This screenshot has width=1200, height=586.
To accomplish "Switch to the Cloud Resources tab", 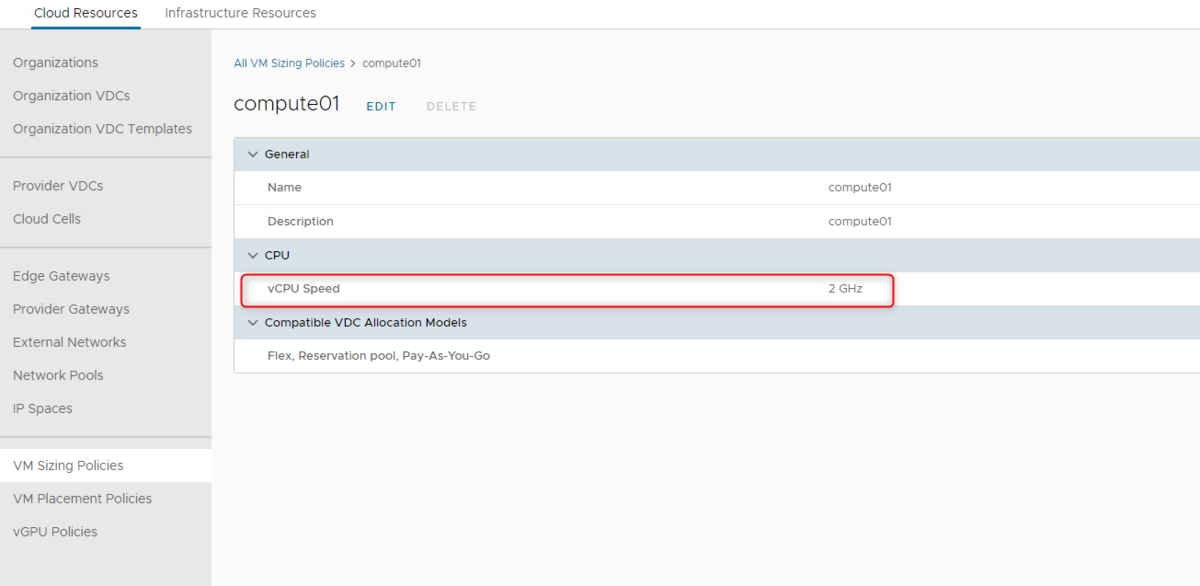I will [85, 13].
